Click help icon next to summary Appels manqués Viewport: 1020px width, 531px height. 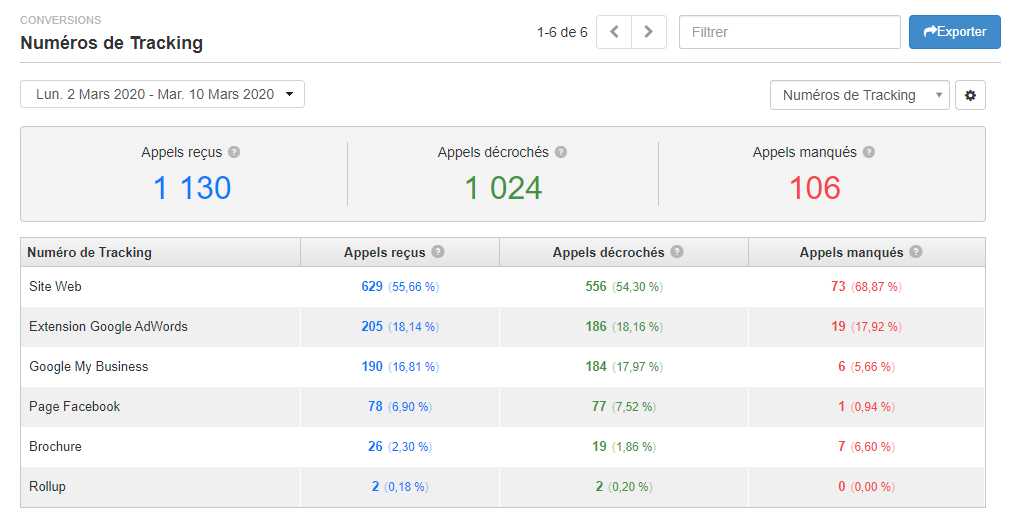869,152
